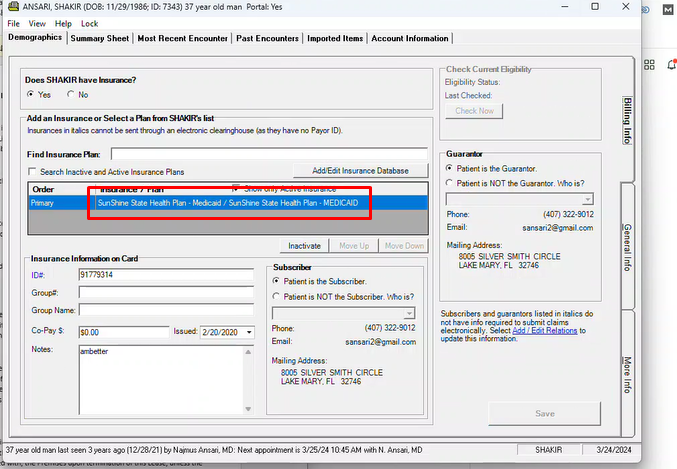
Task: Click the Add/Edit Insurance Database button
Action: click(360, 171)
